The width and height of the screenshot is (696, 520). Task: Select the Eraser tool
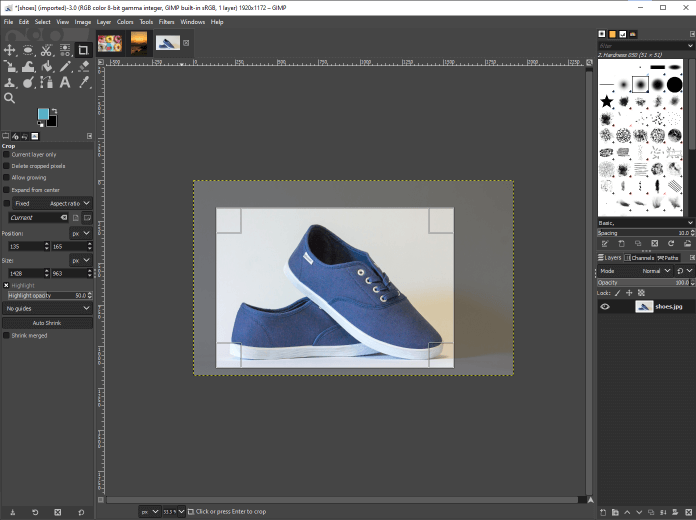coord(83,67)
